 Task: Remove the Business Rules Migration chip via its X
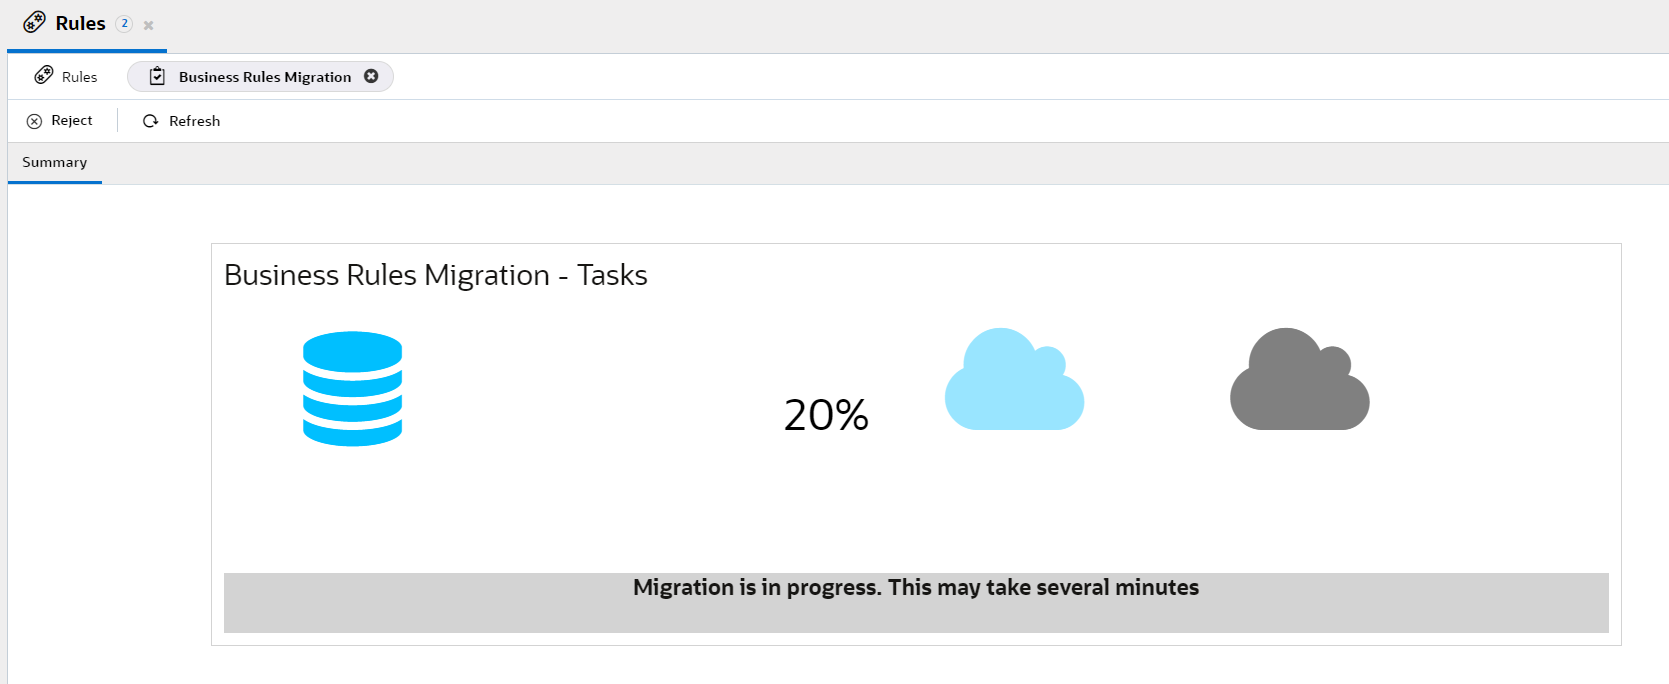[x=371, y=75]
